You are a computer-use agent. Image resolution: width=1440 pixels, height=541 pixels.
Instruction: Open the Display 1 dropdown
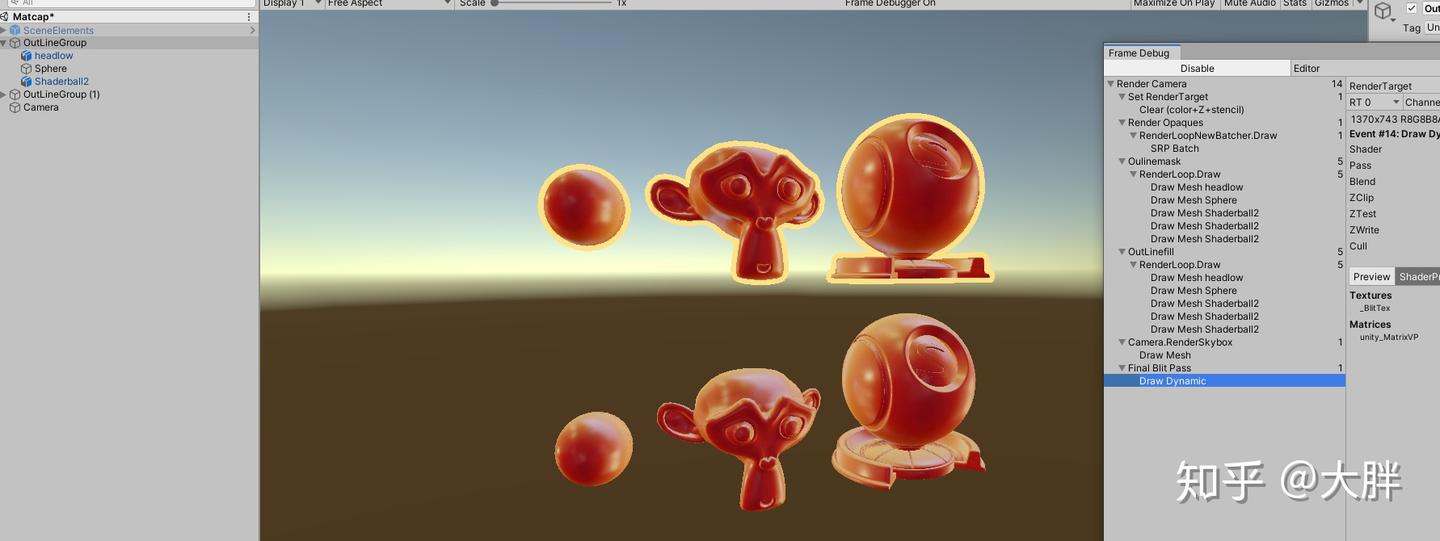[292, 4]
